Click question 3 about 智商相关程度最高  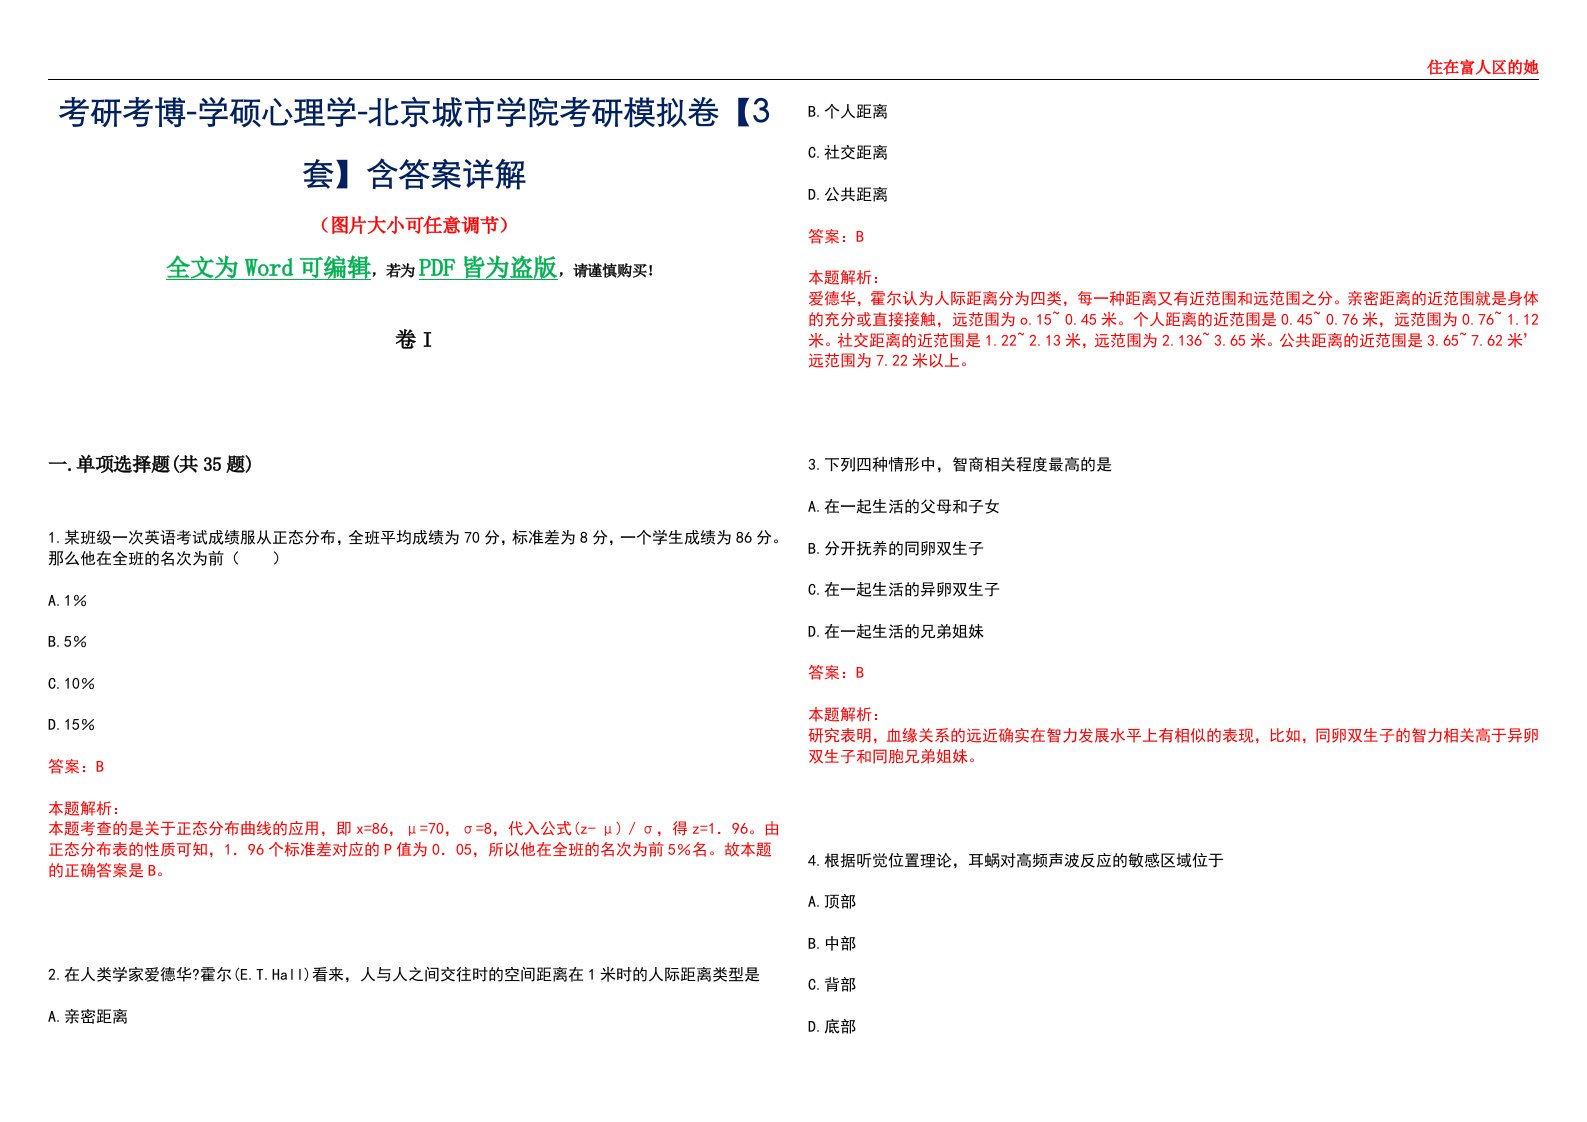[x=959, y=464]
